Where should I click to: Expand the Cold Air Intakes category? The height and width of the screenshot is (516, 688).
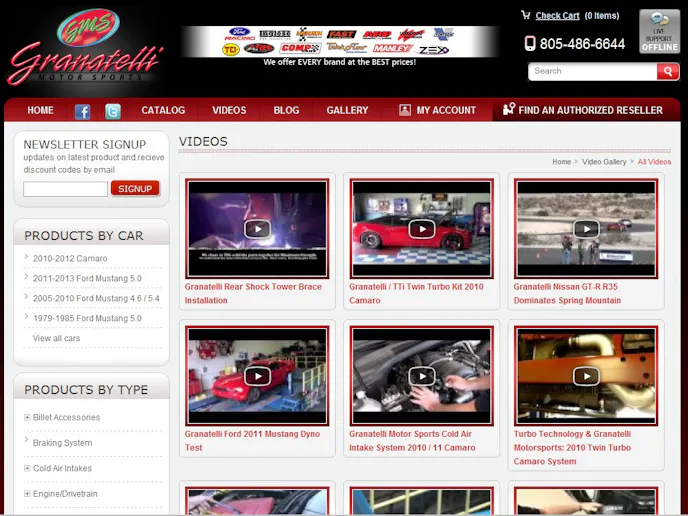(27, 469)
